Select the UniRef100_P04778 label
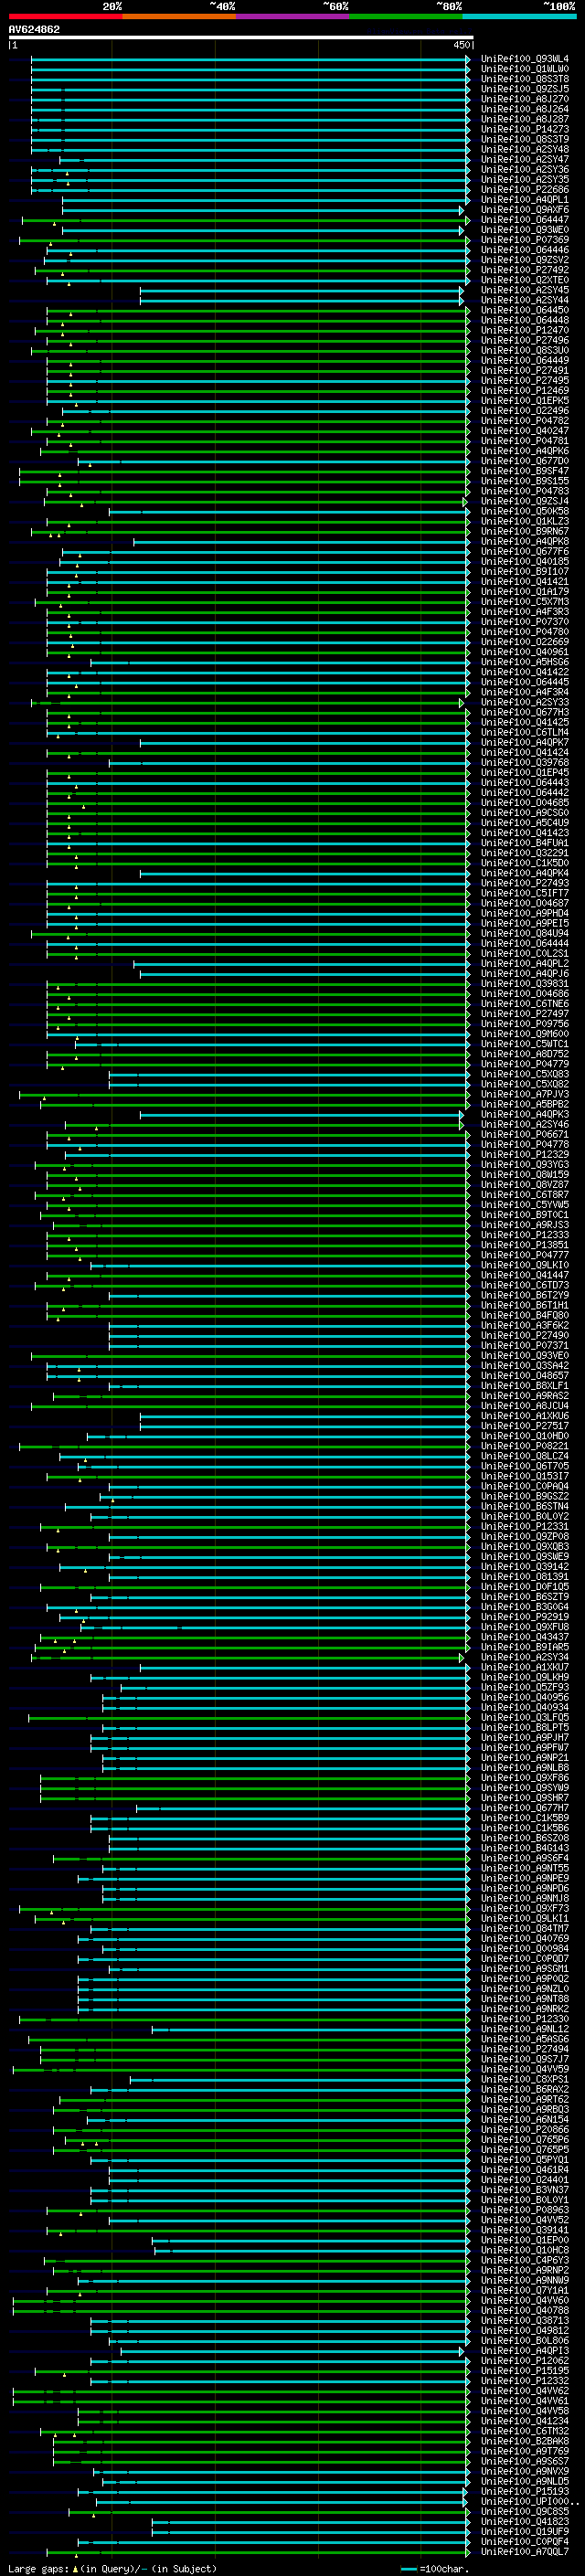The image size is (585, 2576). coord(524,1144)
